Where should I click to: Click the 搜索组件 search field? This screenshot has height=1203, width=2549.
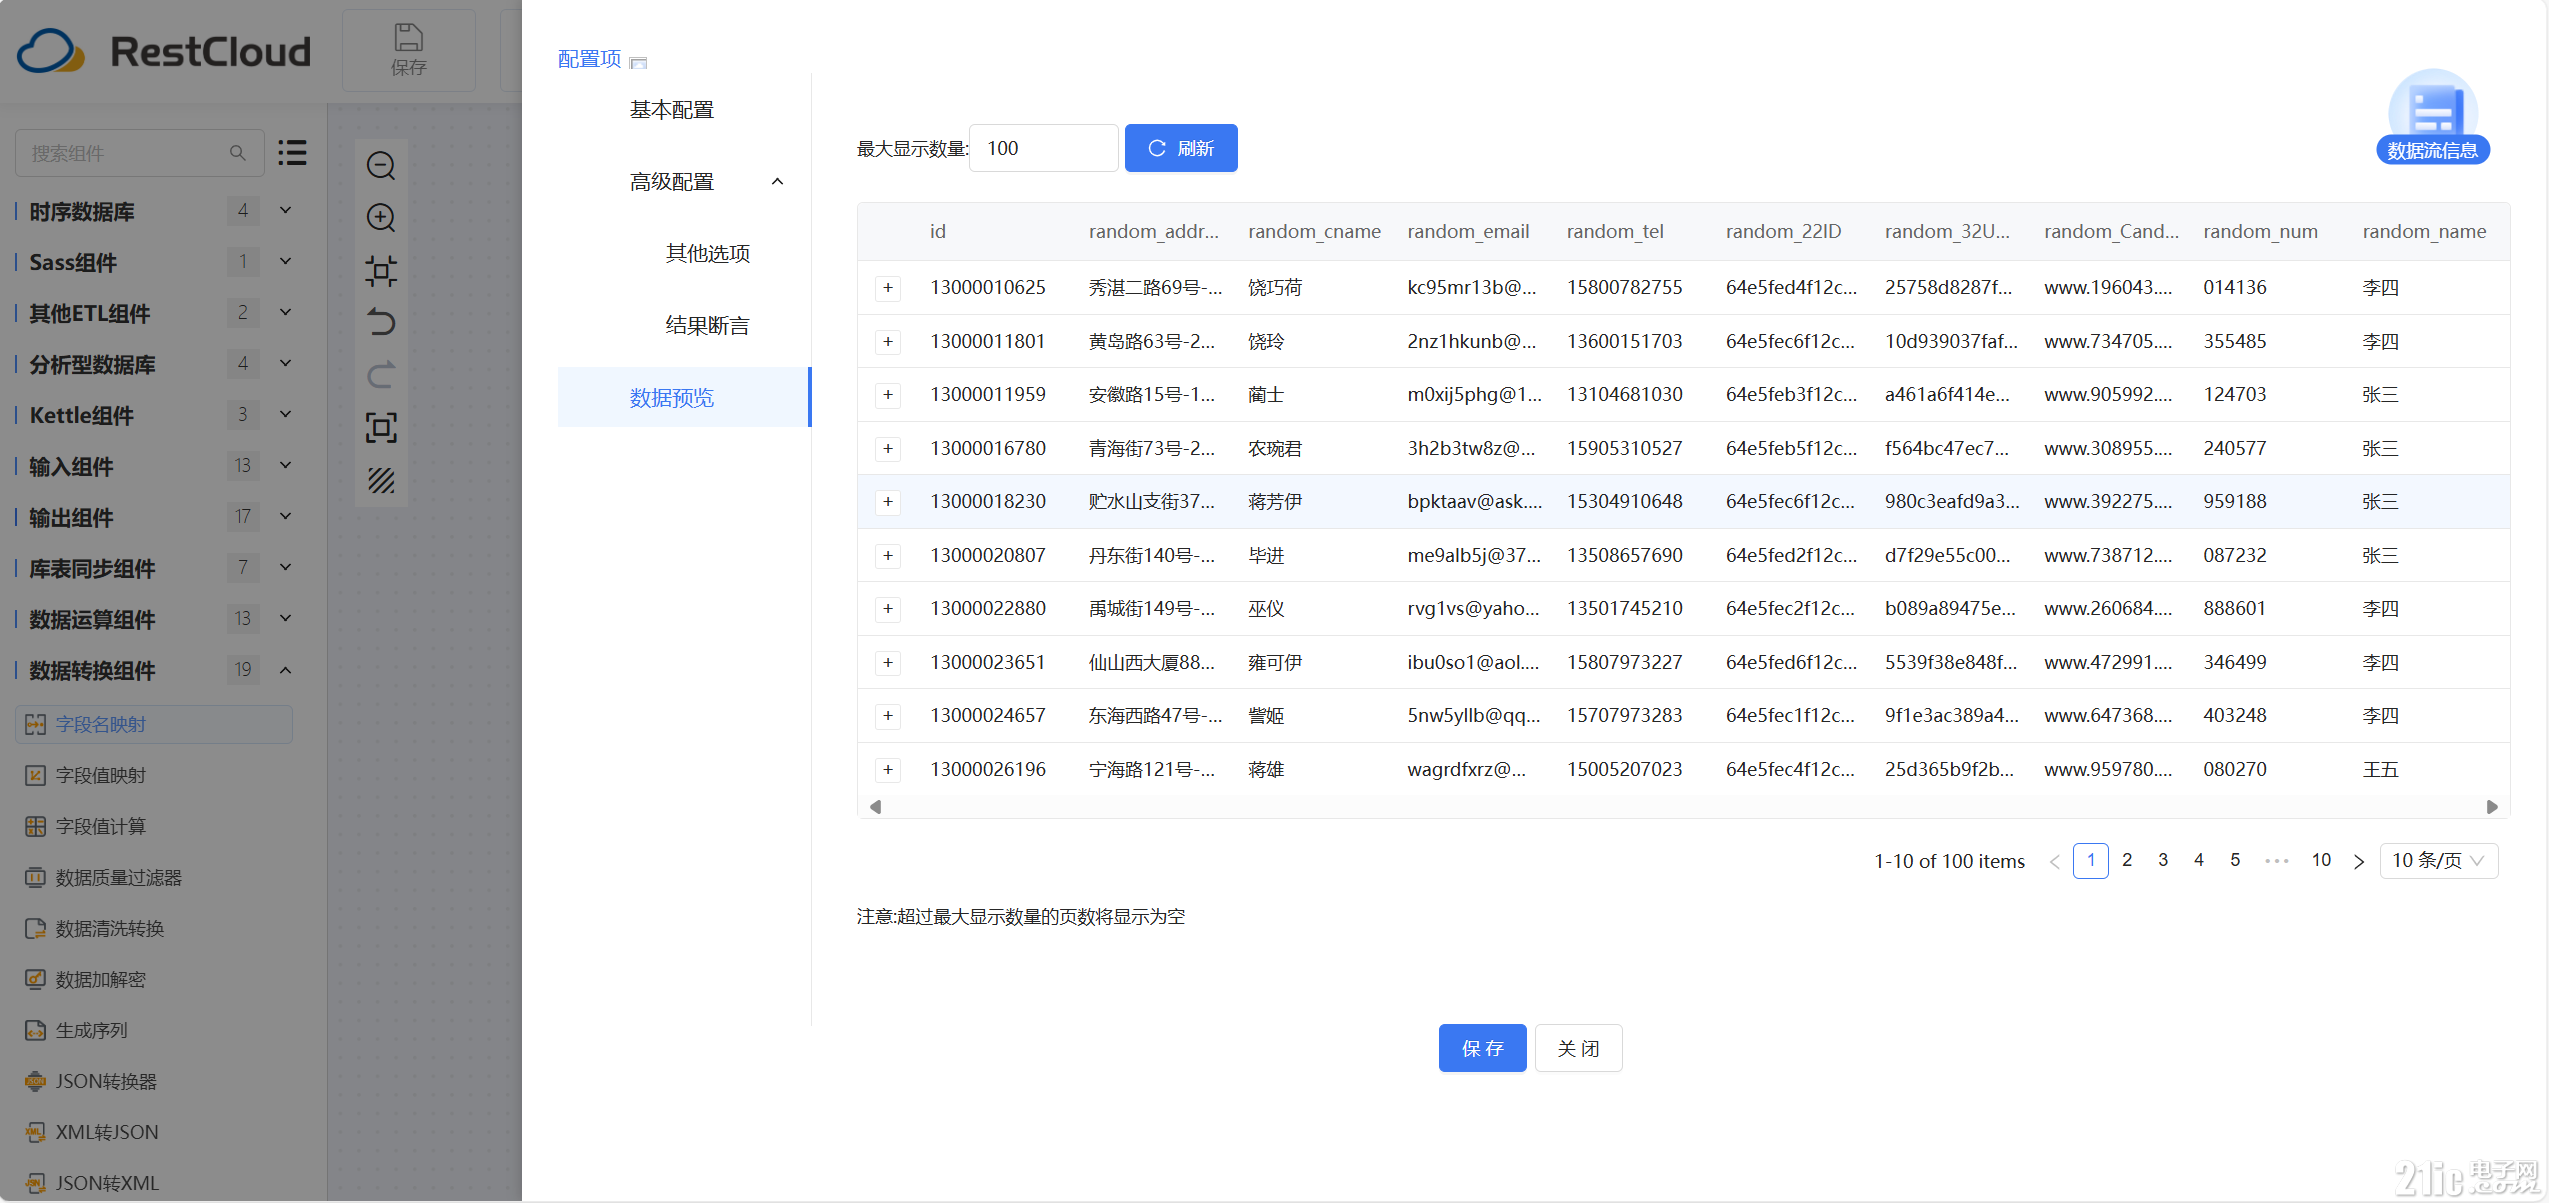point(140,153)
